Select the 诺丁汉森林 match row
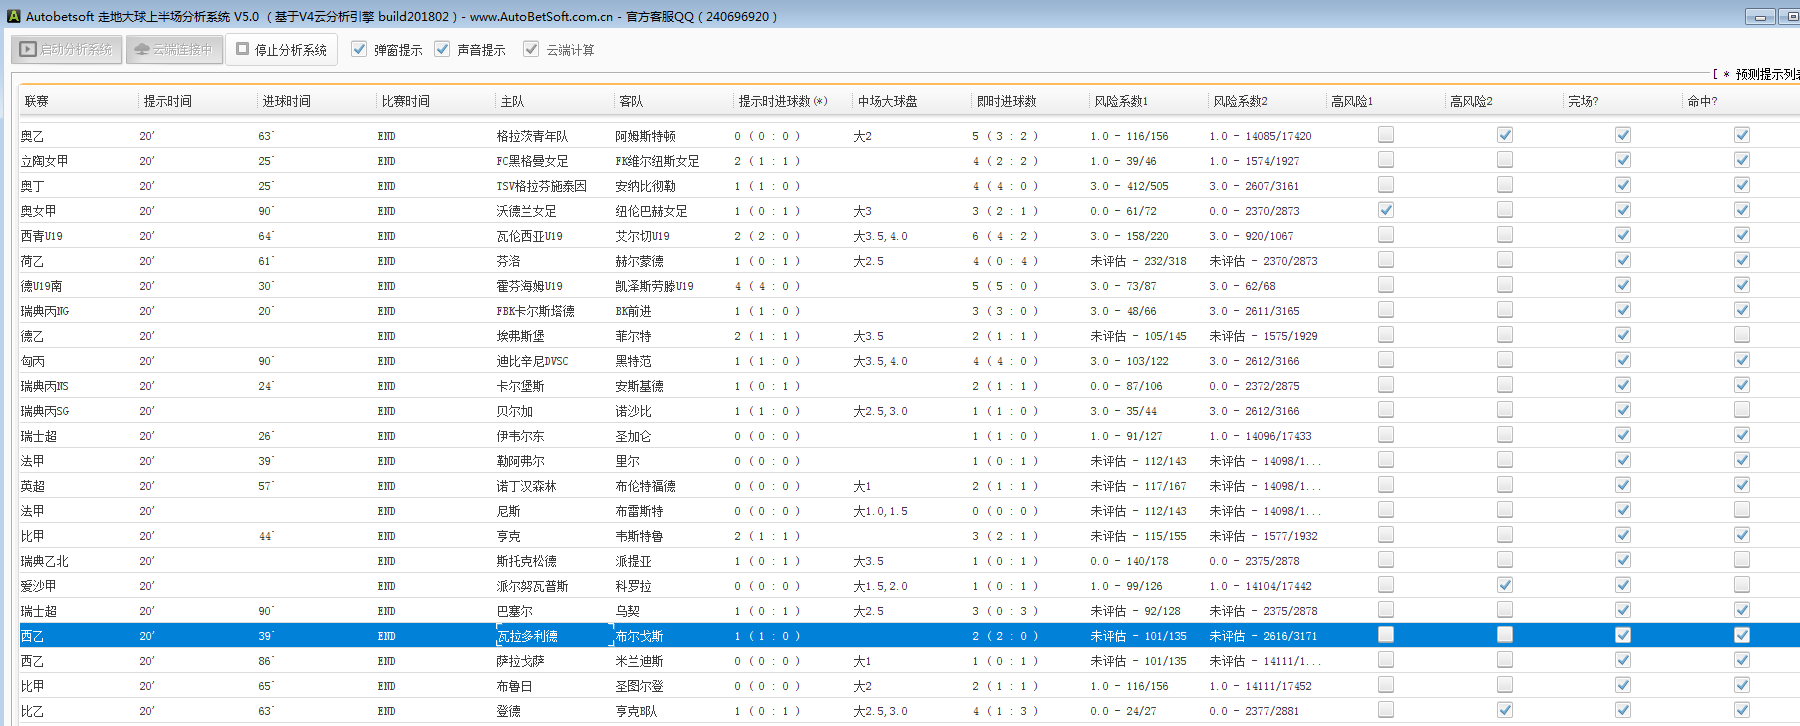 point(526,486)
